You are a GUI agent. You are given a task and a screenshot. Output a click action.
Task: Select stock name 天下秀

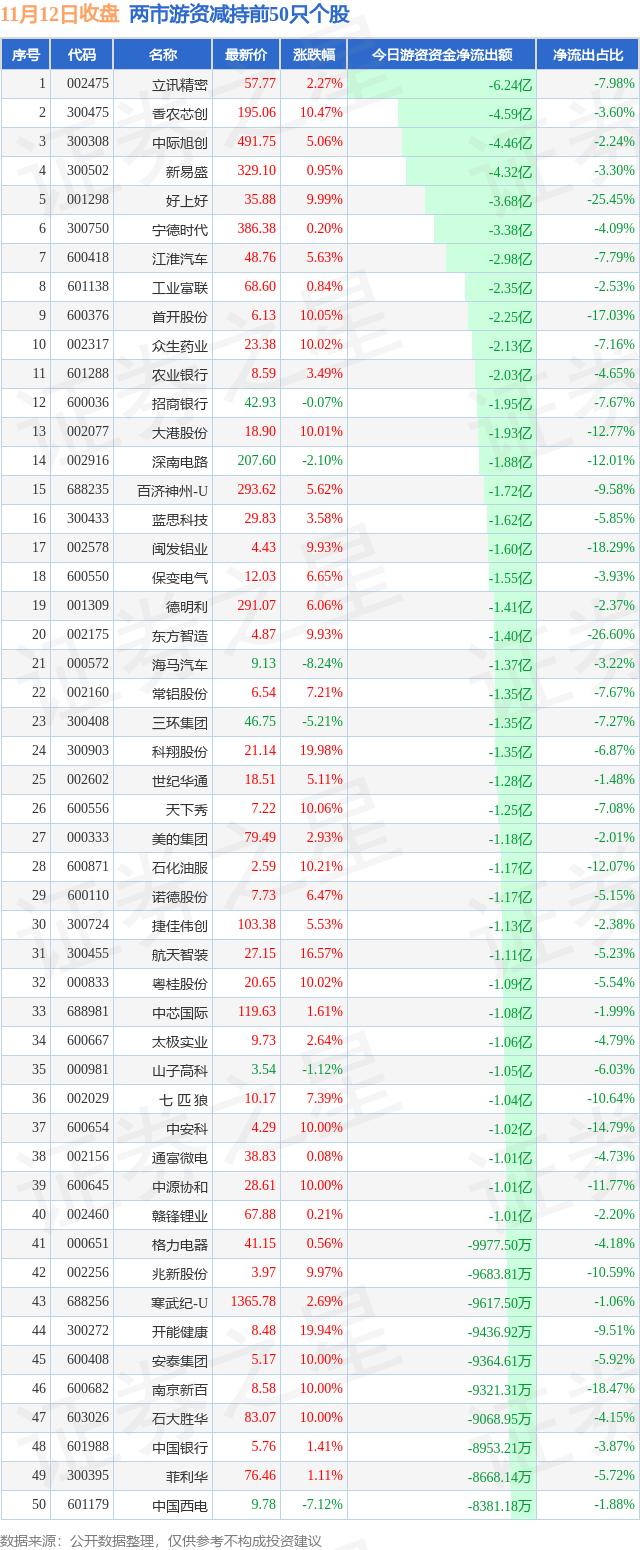[x=187, y=809]
